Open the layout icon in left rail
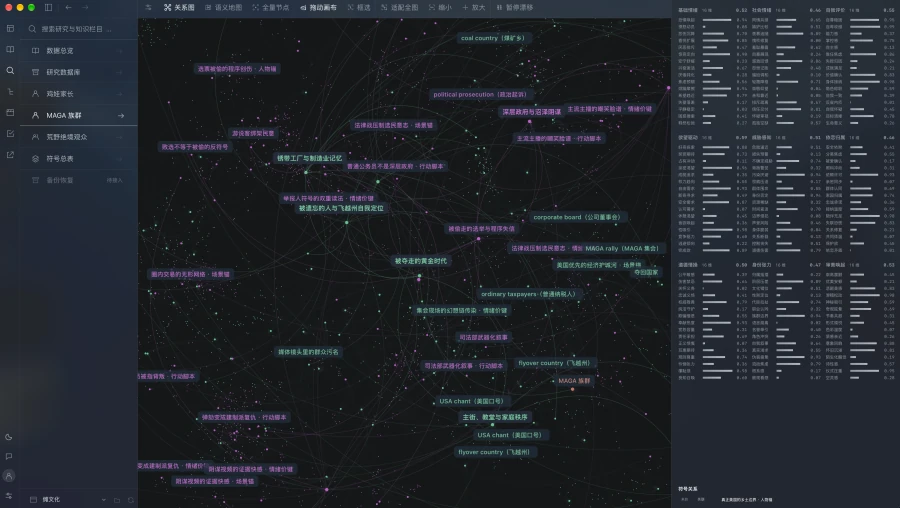The height and width of the screenshot is (508, 900). click(x=10, y=28)
